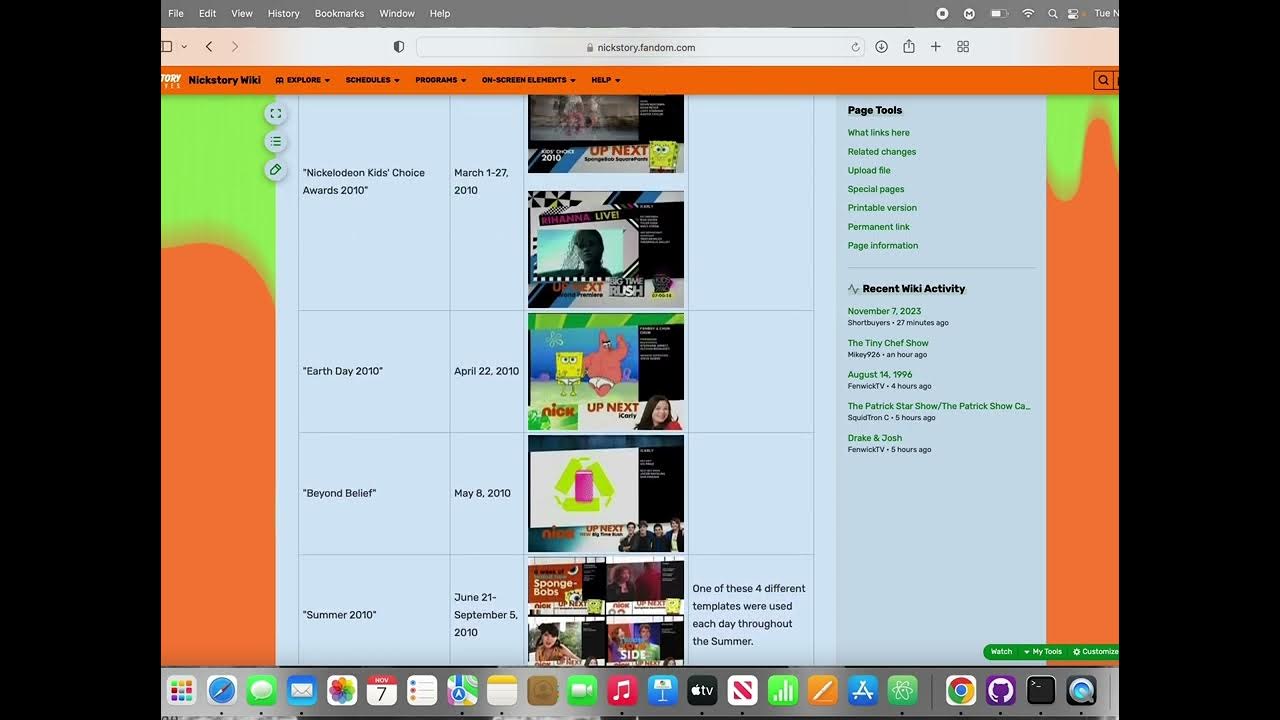Click the screen recording stop icon
This screenshot has width=1280, height=720.
click(x=942, y=14)
